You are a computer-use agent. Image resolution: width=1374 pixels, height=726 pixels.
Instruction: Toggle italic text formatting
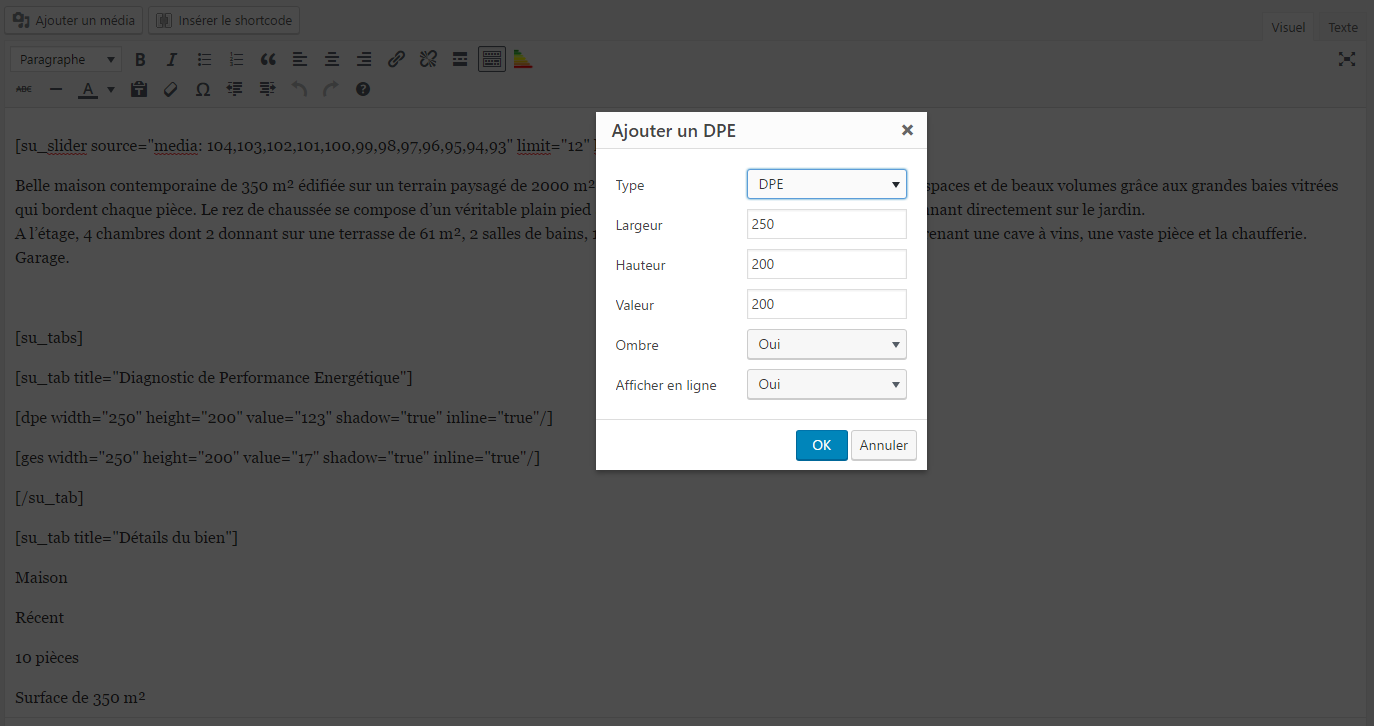(x=171, y=60)
